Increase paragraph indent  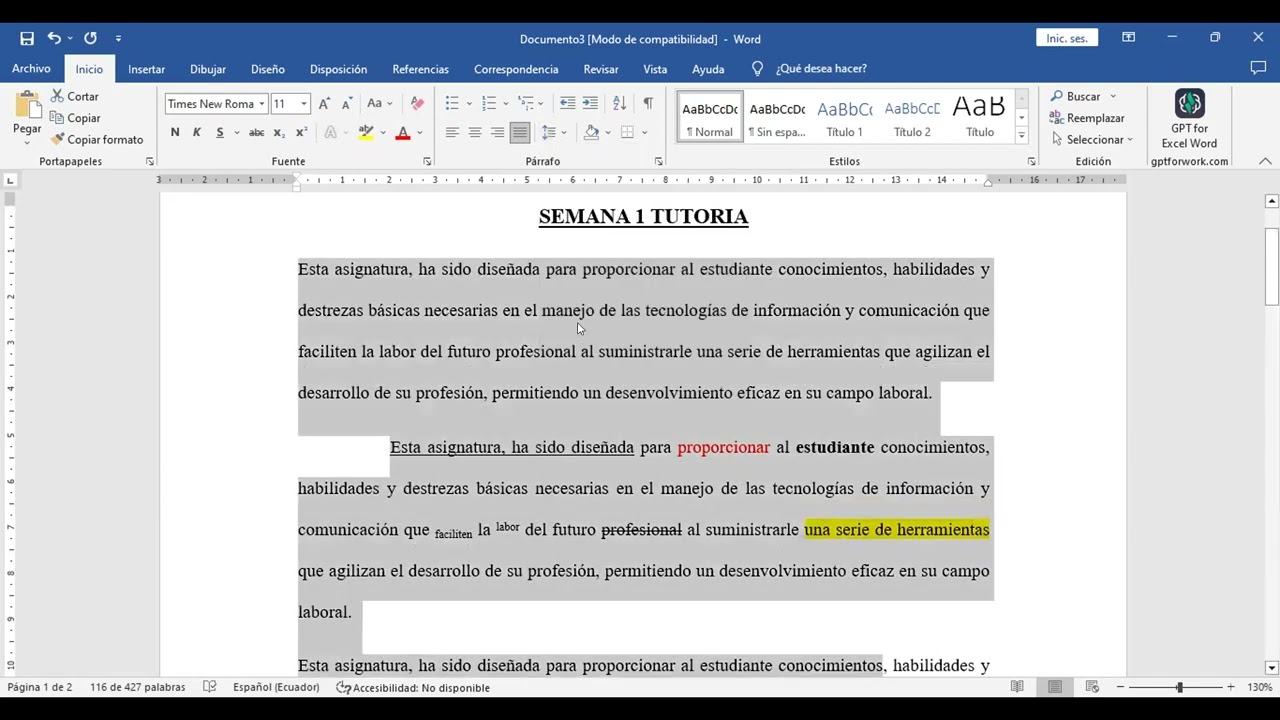point(590,104)
